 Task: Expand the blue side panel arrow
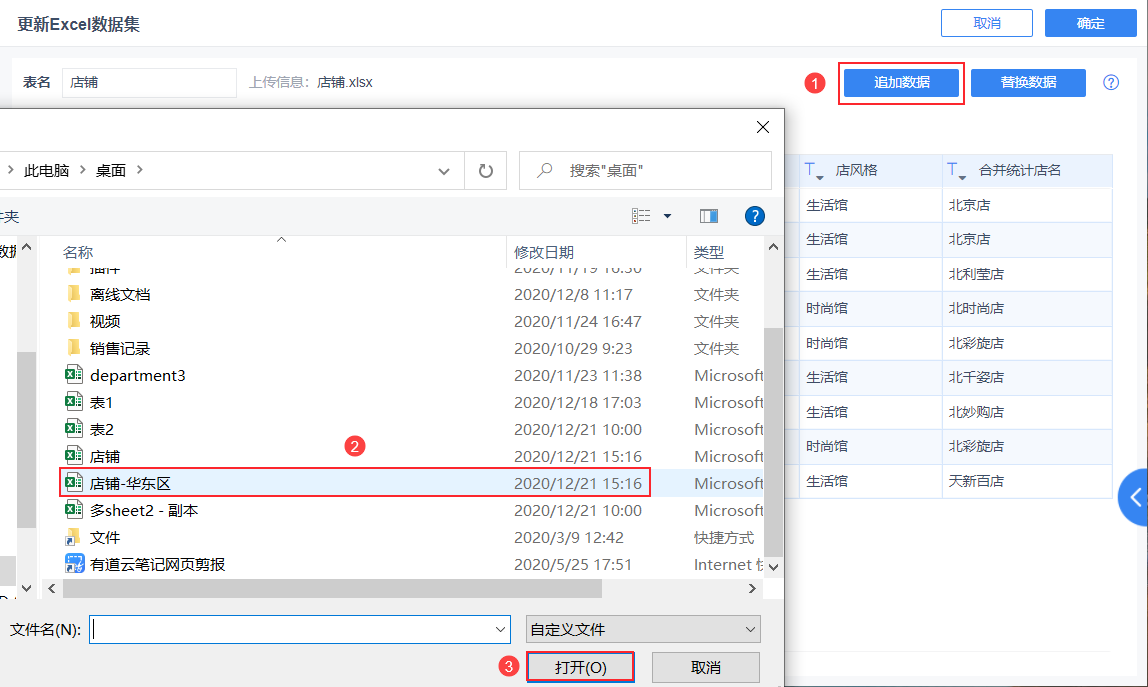click(x=1134, y=497)
